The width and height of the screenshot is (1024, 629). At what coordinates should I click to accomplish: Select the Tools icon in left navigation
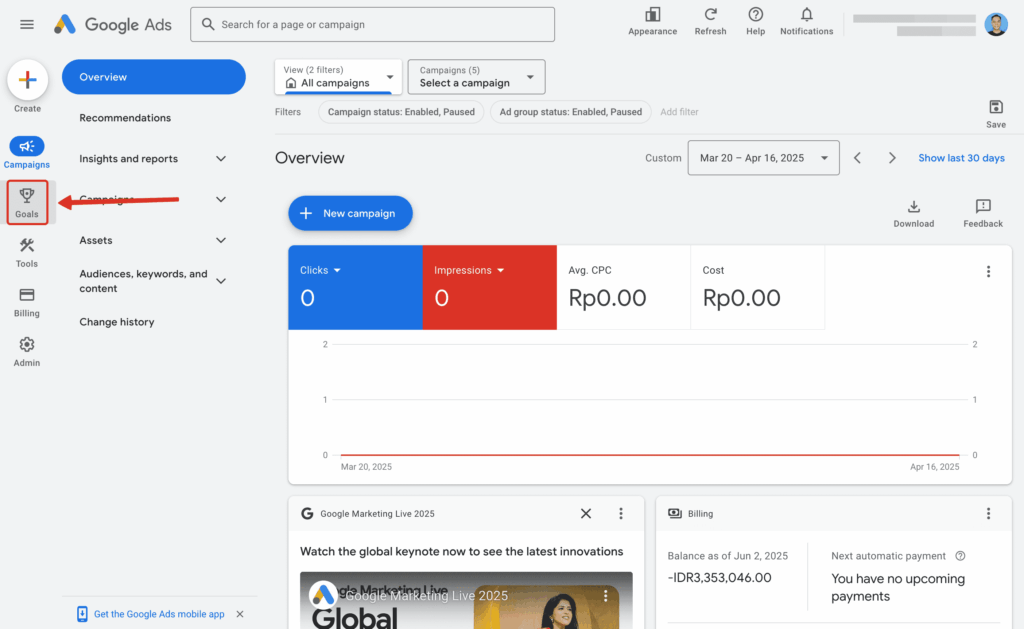(x=27, y=250)
